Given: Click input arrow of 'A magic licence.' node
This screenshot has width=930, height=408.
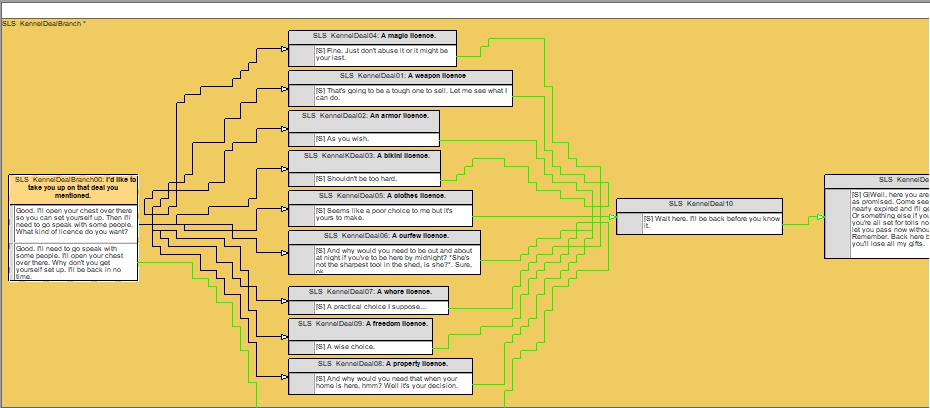Looking at the screenshot, I should click(285, 49).
